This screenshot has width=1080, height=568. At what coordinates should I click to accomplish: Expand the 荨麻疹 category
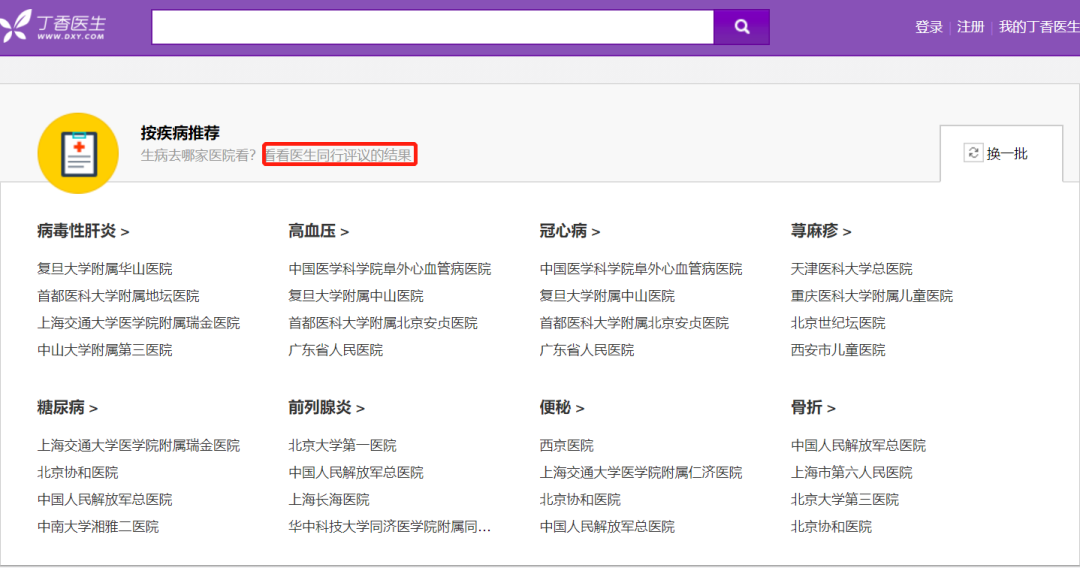point(821,231)
